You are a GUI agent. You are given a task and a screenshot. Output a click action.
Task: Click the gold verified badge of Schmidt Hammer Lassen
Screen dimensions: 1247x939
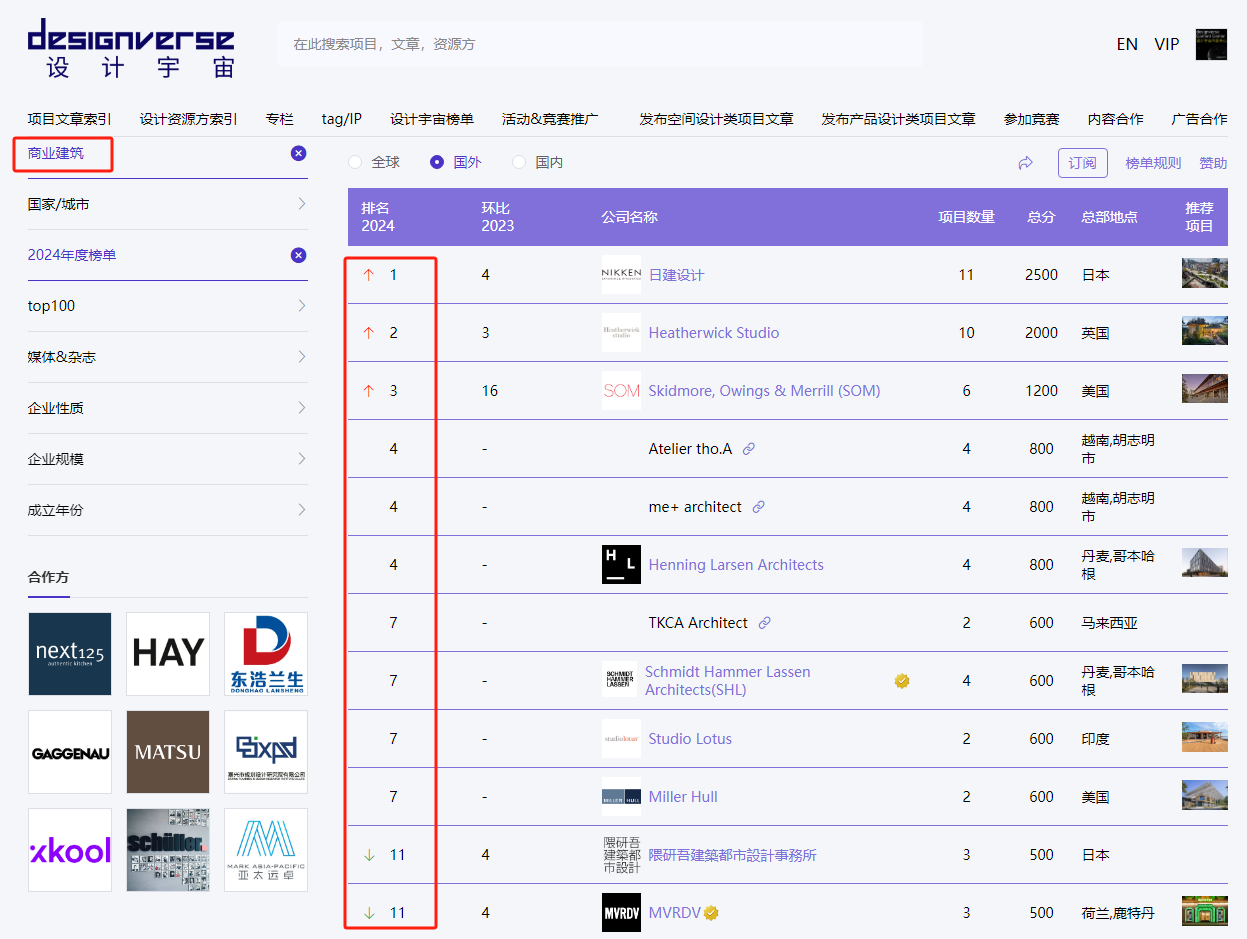coord(902,681)
